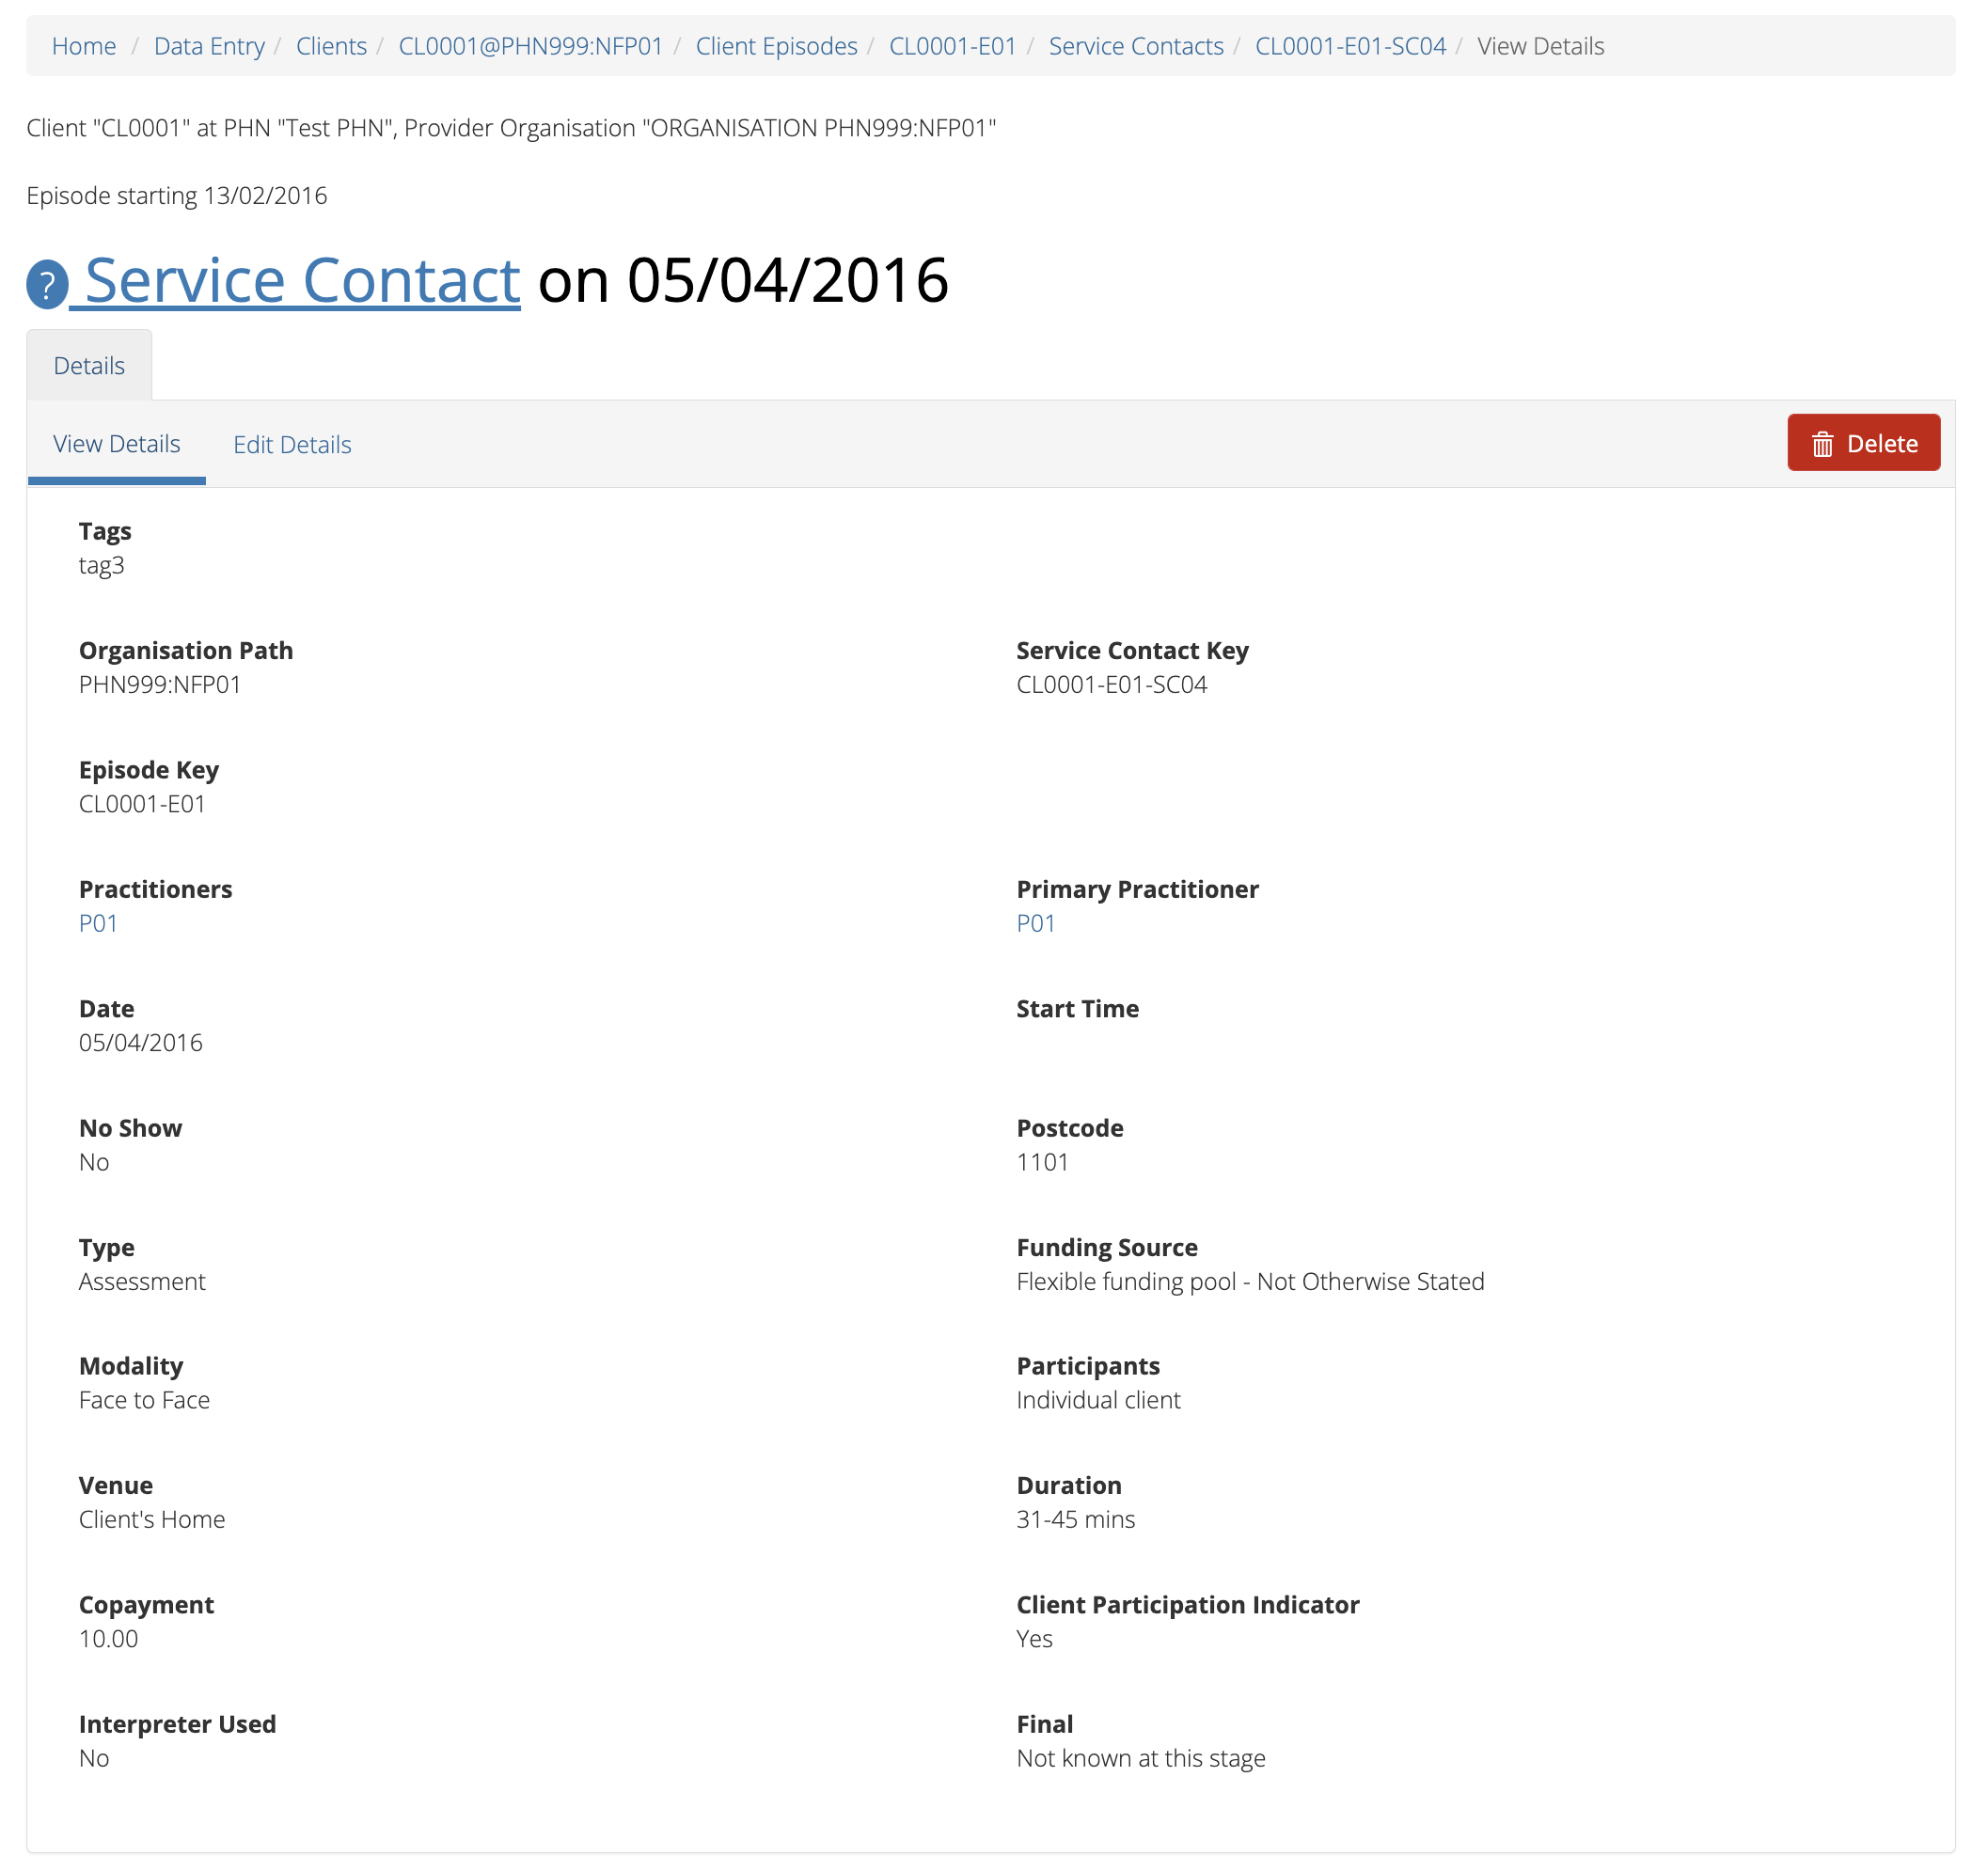Image resolution: width=1988 pixels, height=1871 pixels.
Task: Click the Service Contact heading link
Action: click(x=302, y=280)
